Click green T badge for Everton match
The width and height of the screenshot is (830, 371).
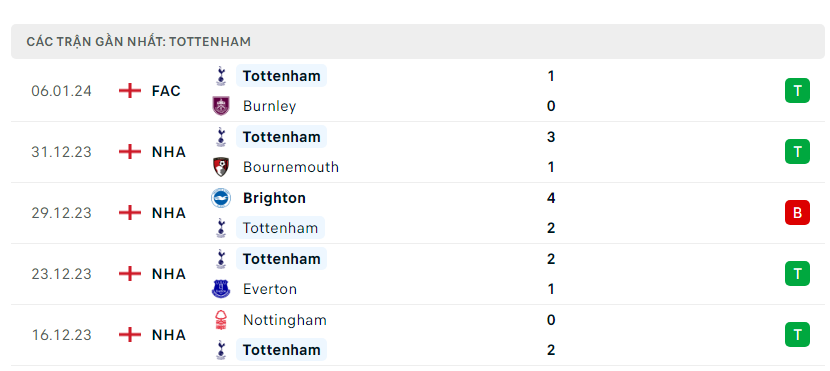point(797,274)
